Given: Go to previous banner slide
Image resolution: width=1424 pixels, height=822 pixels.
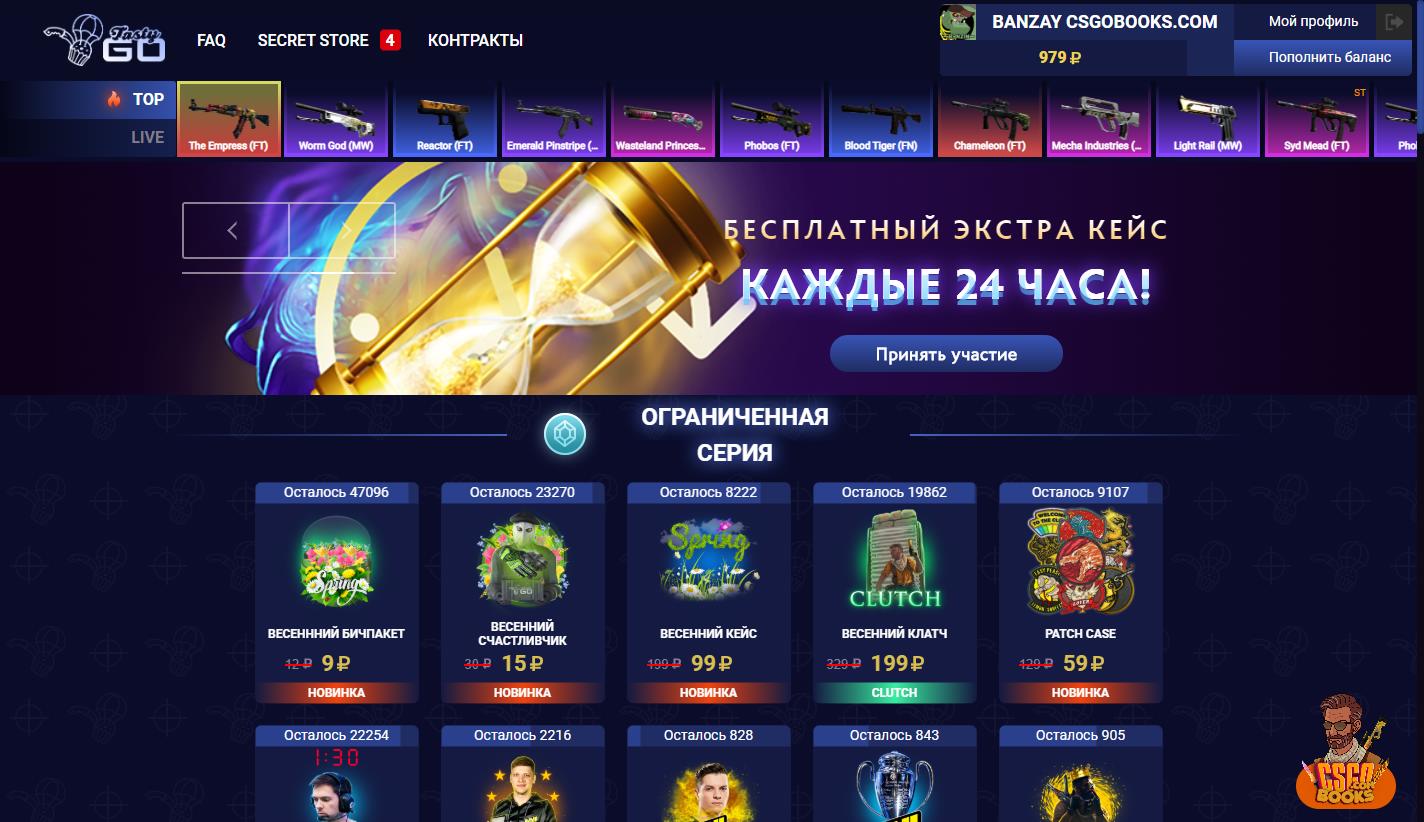Looking at the screenshot, I should [x=235, y=231].
